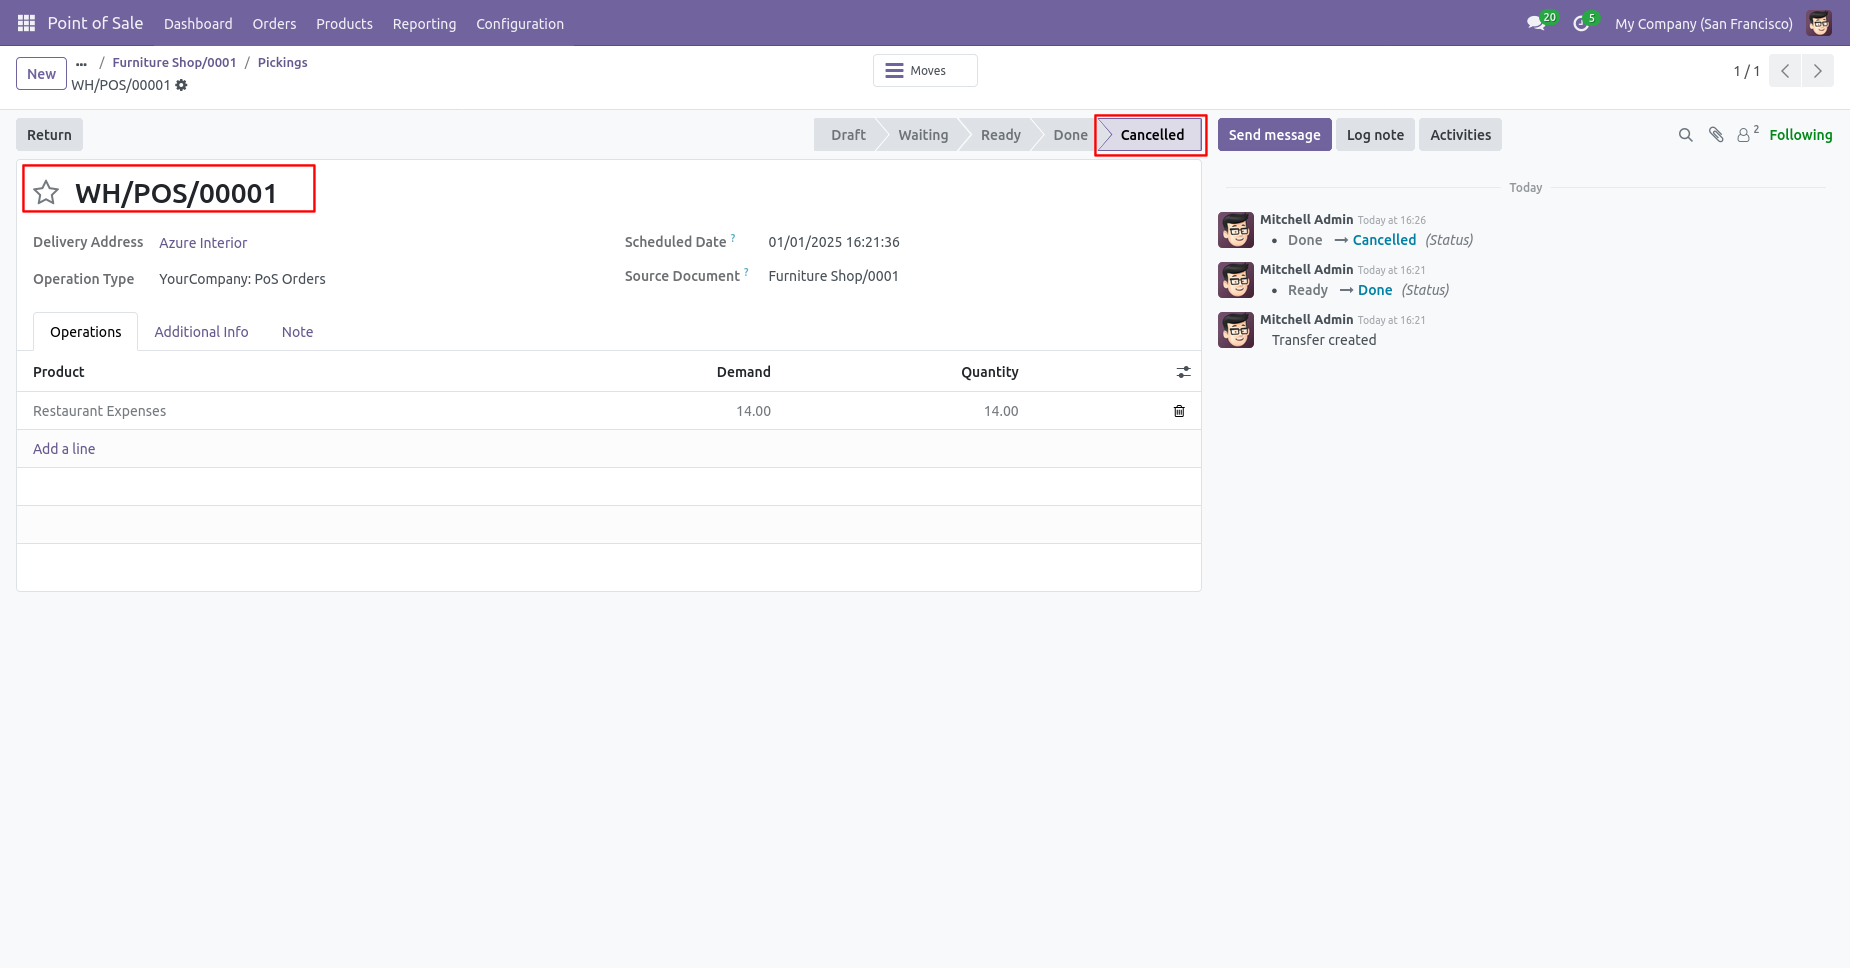The width and height of the screenshot is (1850, 968).
Task: Click the Send message button
Action: click(1274, 135)
